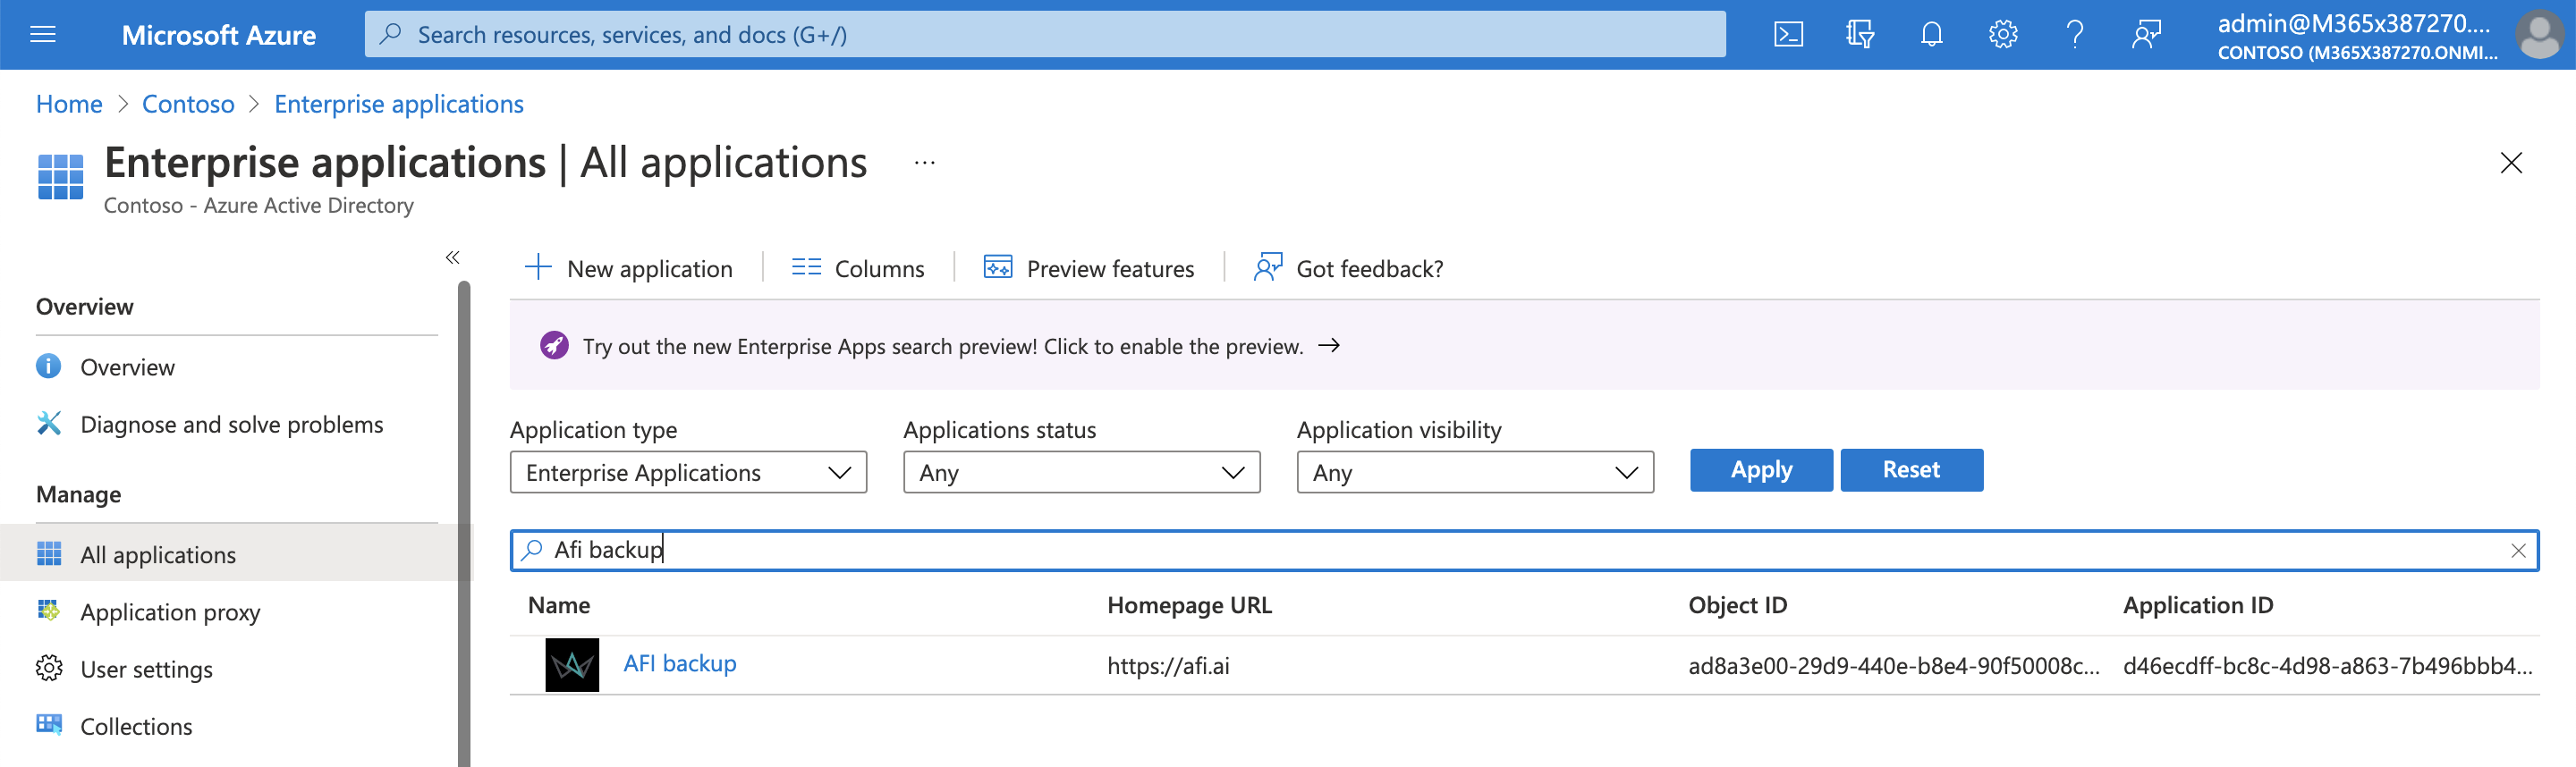Viewport: 2576px width, 767px height.
Task: Sort by the Name column header
Action: [x=558, y=605]
